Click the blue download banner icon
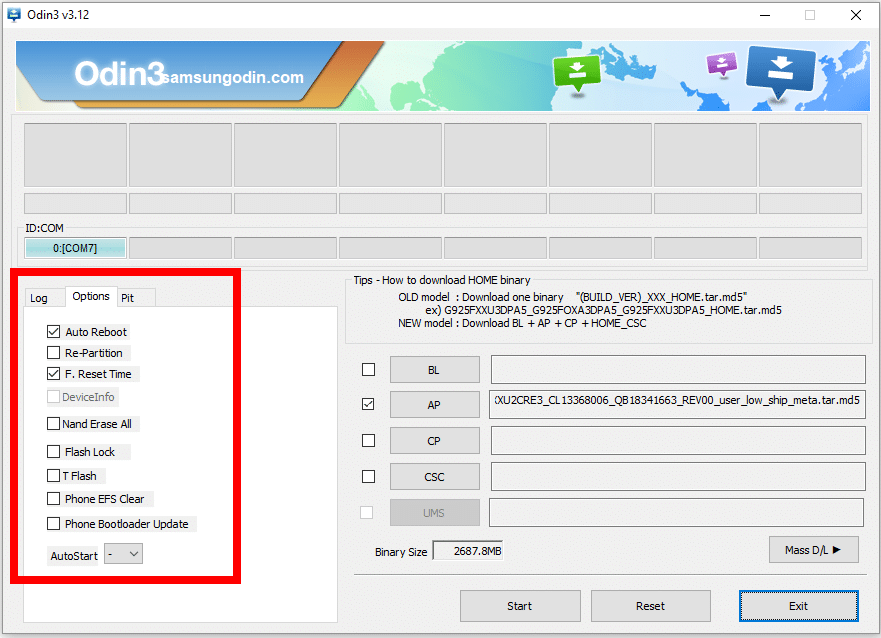The image size is (881, 638). point(780,72)
